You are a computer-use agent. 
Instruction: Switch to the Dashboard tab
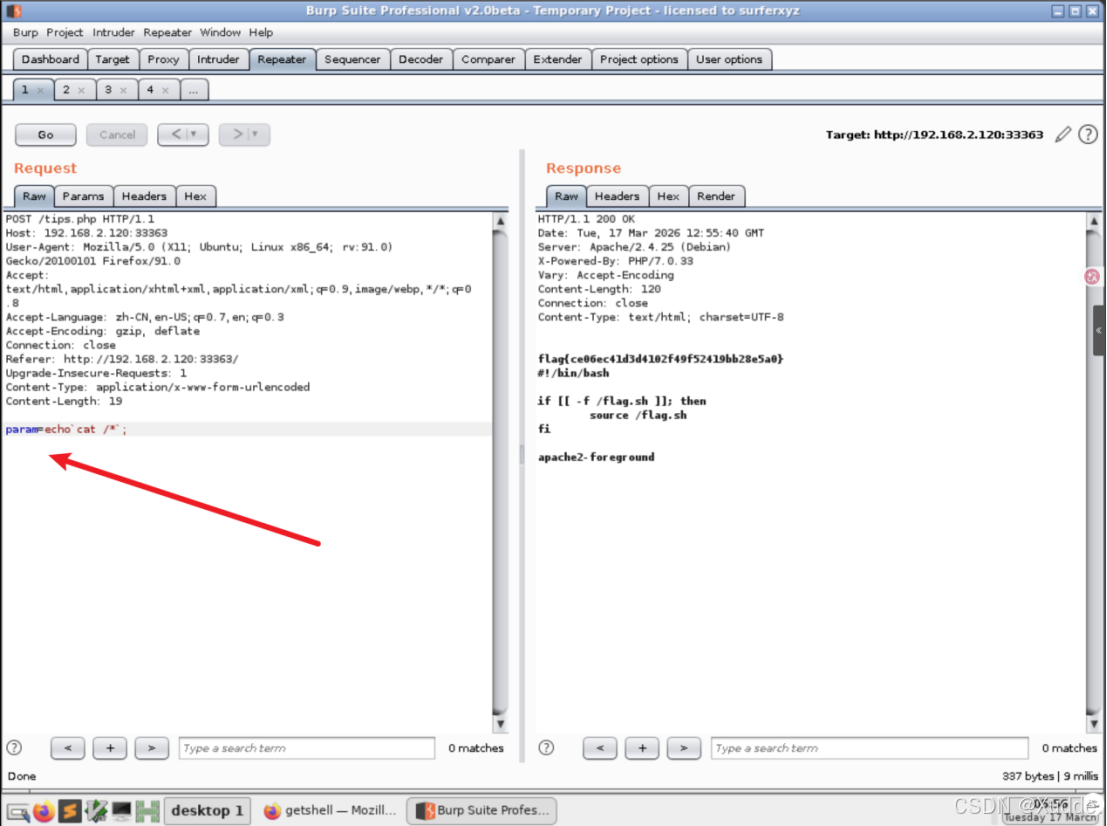coord(50,59)
